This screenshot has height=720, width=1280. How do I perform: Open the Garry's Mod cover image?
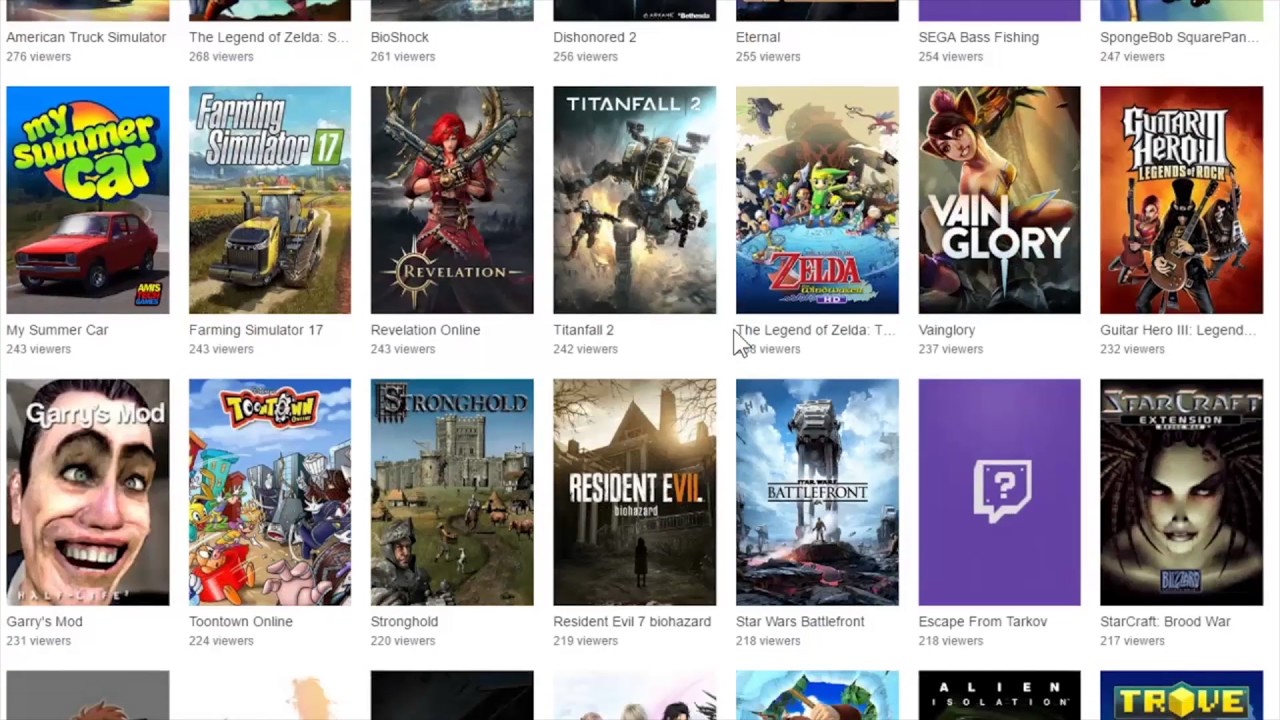pos(88,492)
